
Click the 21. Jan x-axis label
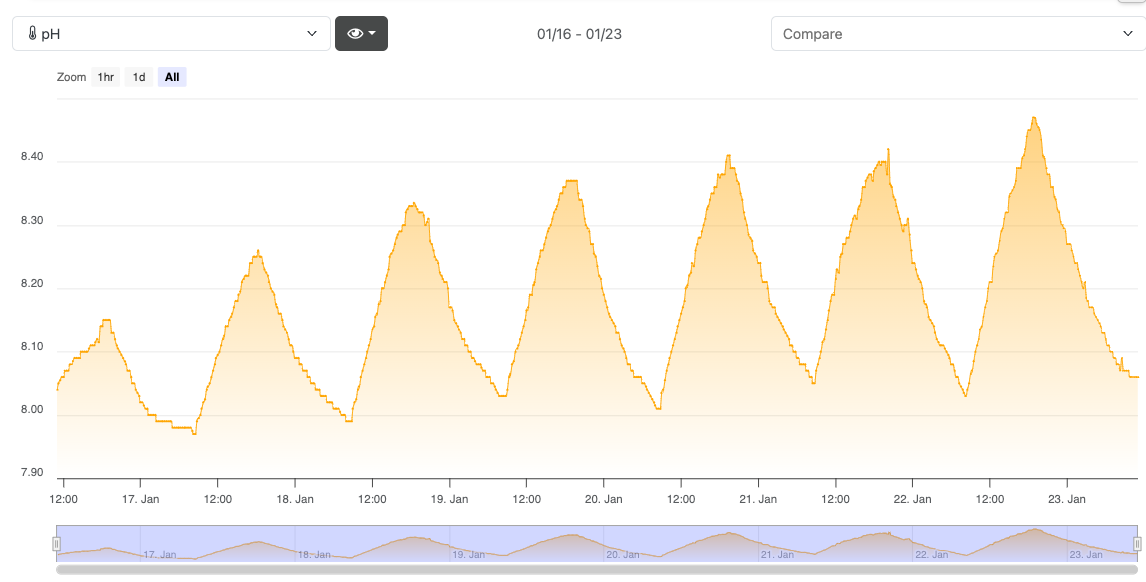(759, 499)
